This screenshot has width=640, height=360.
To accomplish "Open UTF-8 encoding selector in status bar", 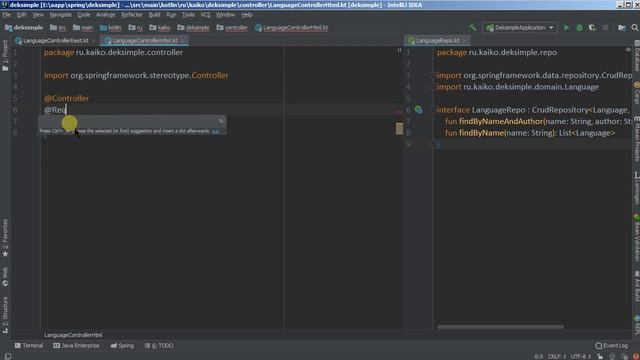I will (x=581, y=356).
